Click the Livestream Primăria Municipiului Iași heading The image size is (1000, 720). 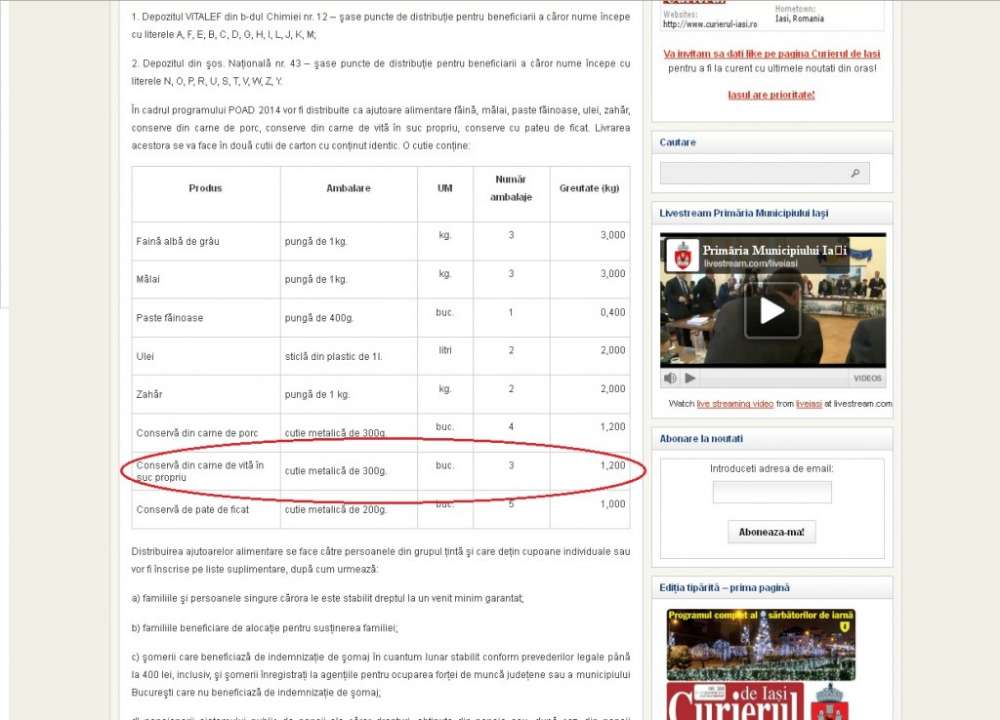[744, 213]
